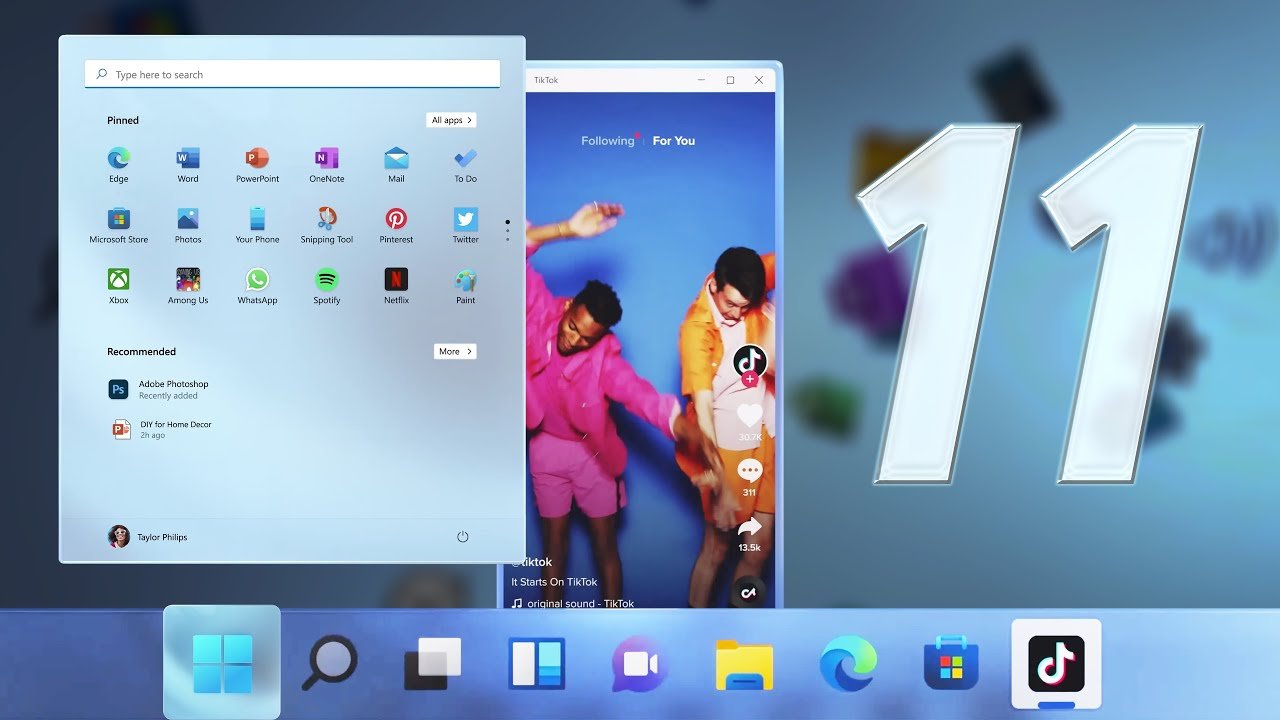1280x720 pixels.
Task: Open the recommended Adobe Photoshop item
Action: (160, 389)
